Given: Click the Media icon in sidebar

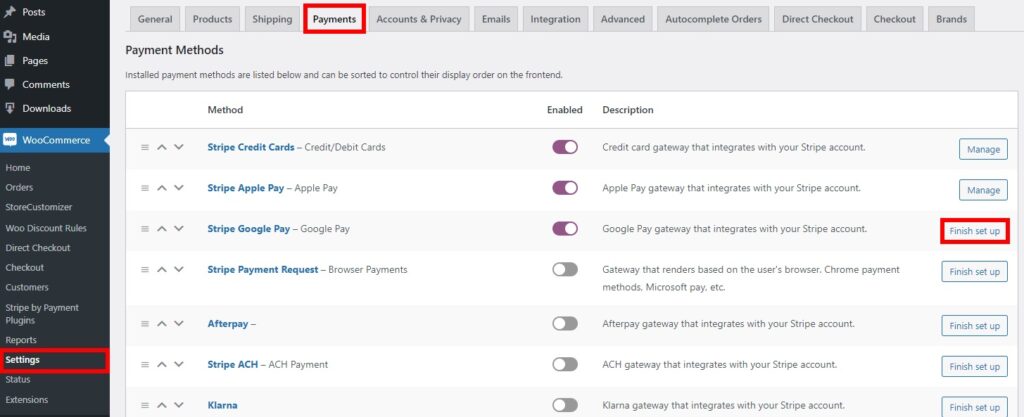Looking at the screenshot, I should coord(10,37).
